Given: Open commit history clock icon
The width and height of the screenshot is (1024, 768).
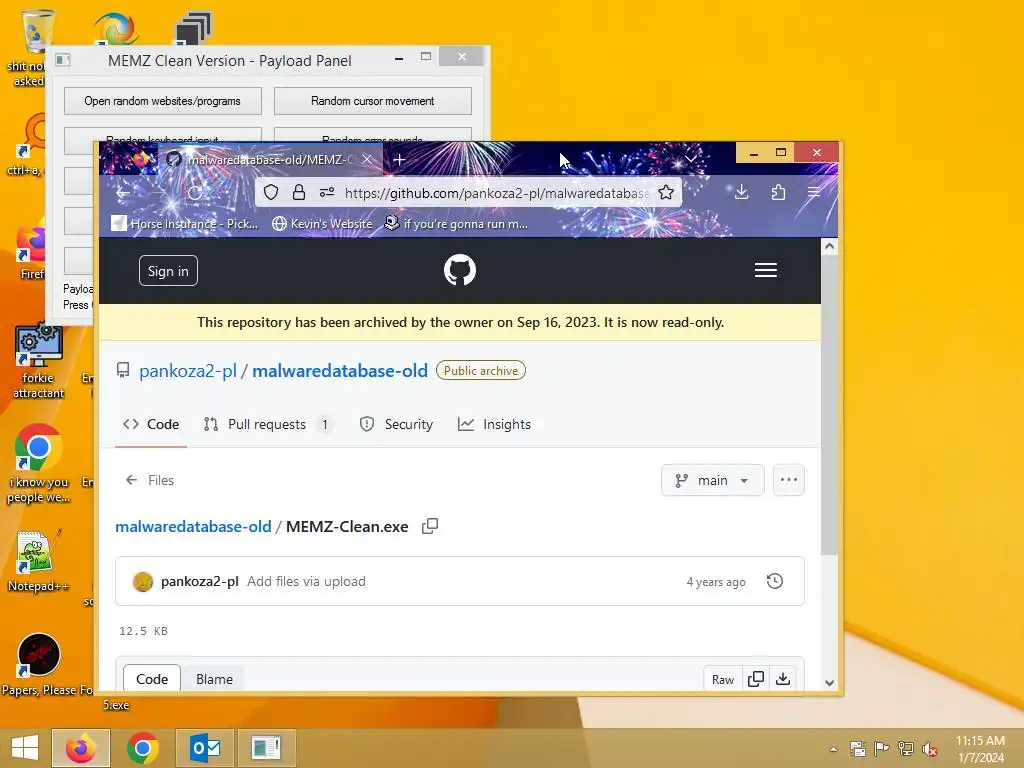Looking at the screenshot, I should click(775, 581).
